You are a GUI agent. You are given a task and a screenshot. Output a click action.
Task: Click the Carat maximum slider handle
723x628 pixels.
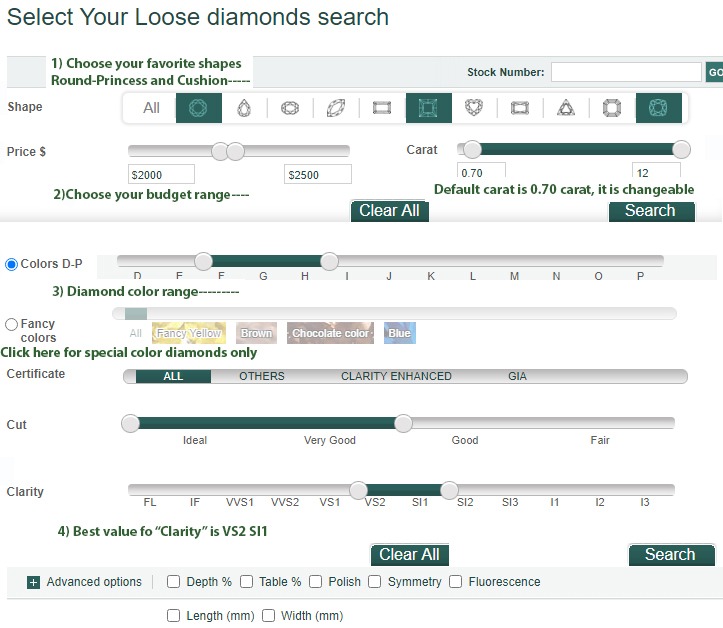[x=682, y=149]
